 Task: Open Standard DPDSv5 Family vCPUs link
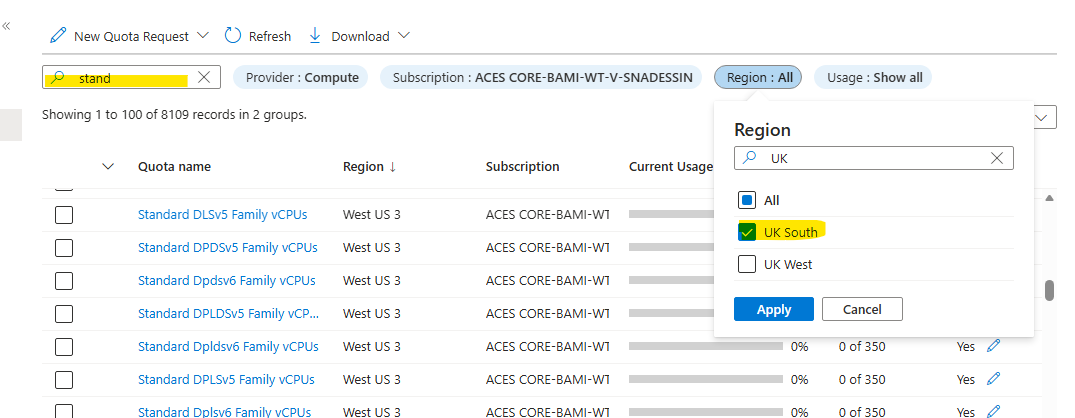[228, 247]
